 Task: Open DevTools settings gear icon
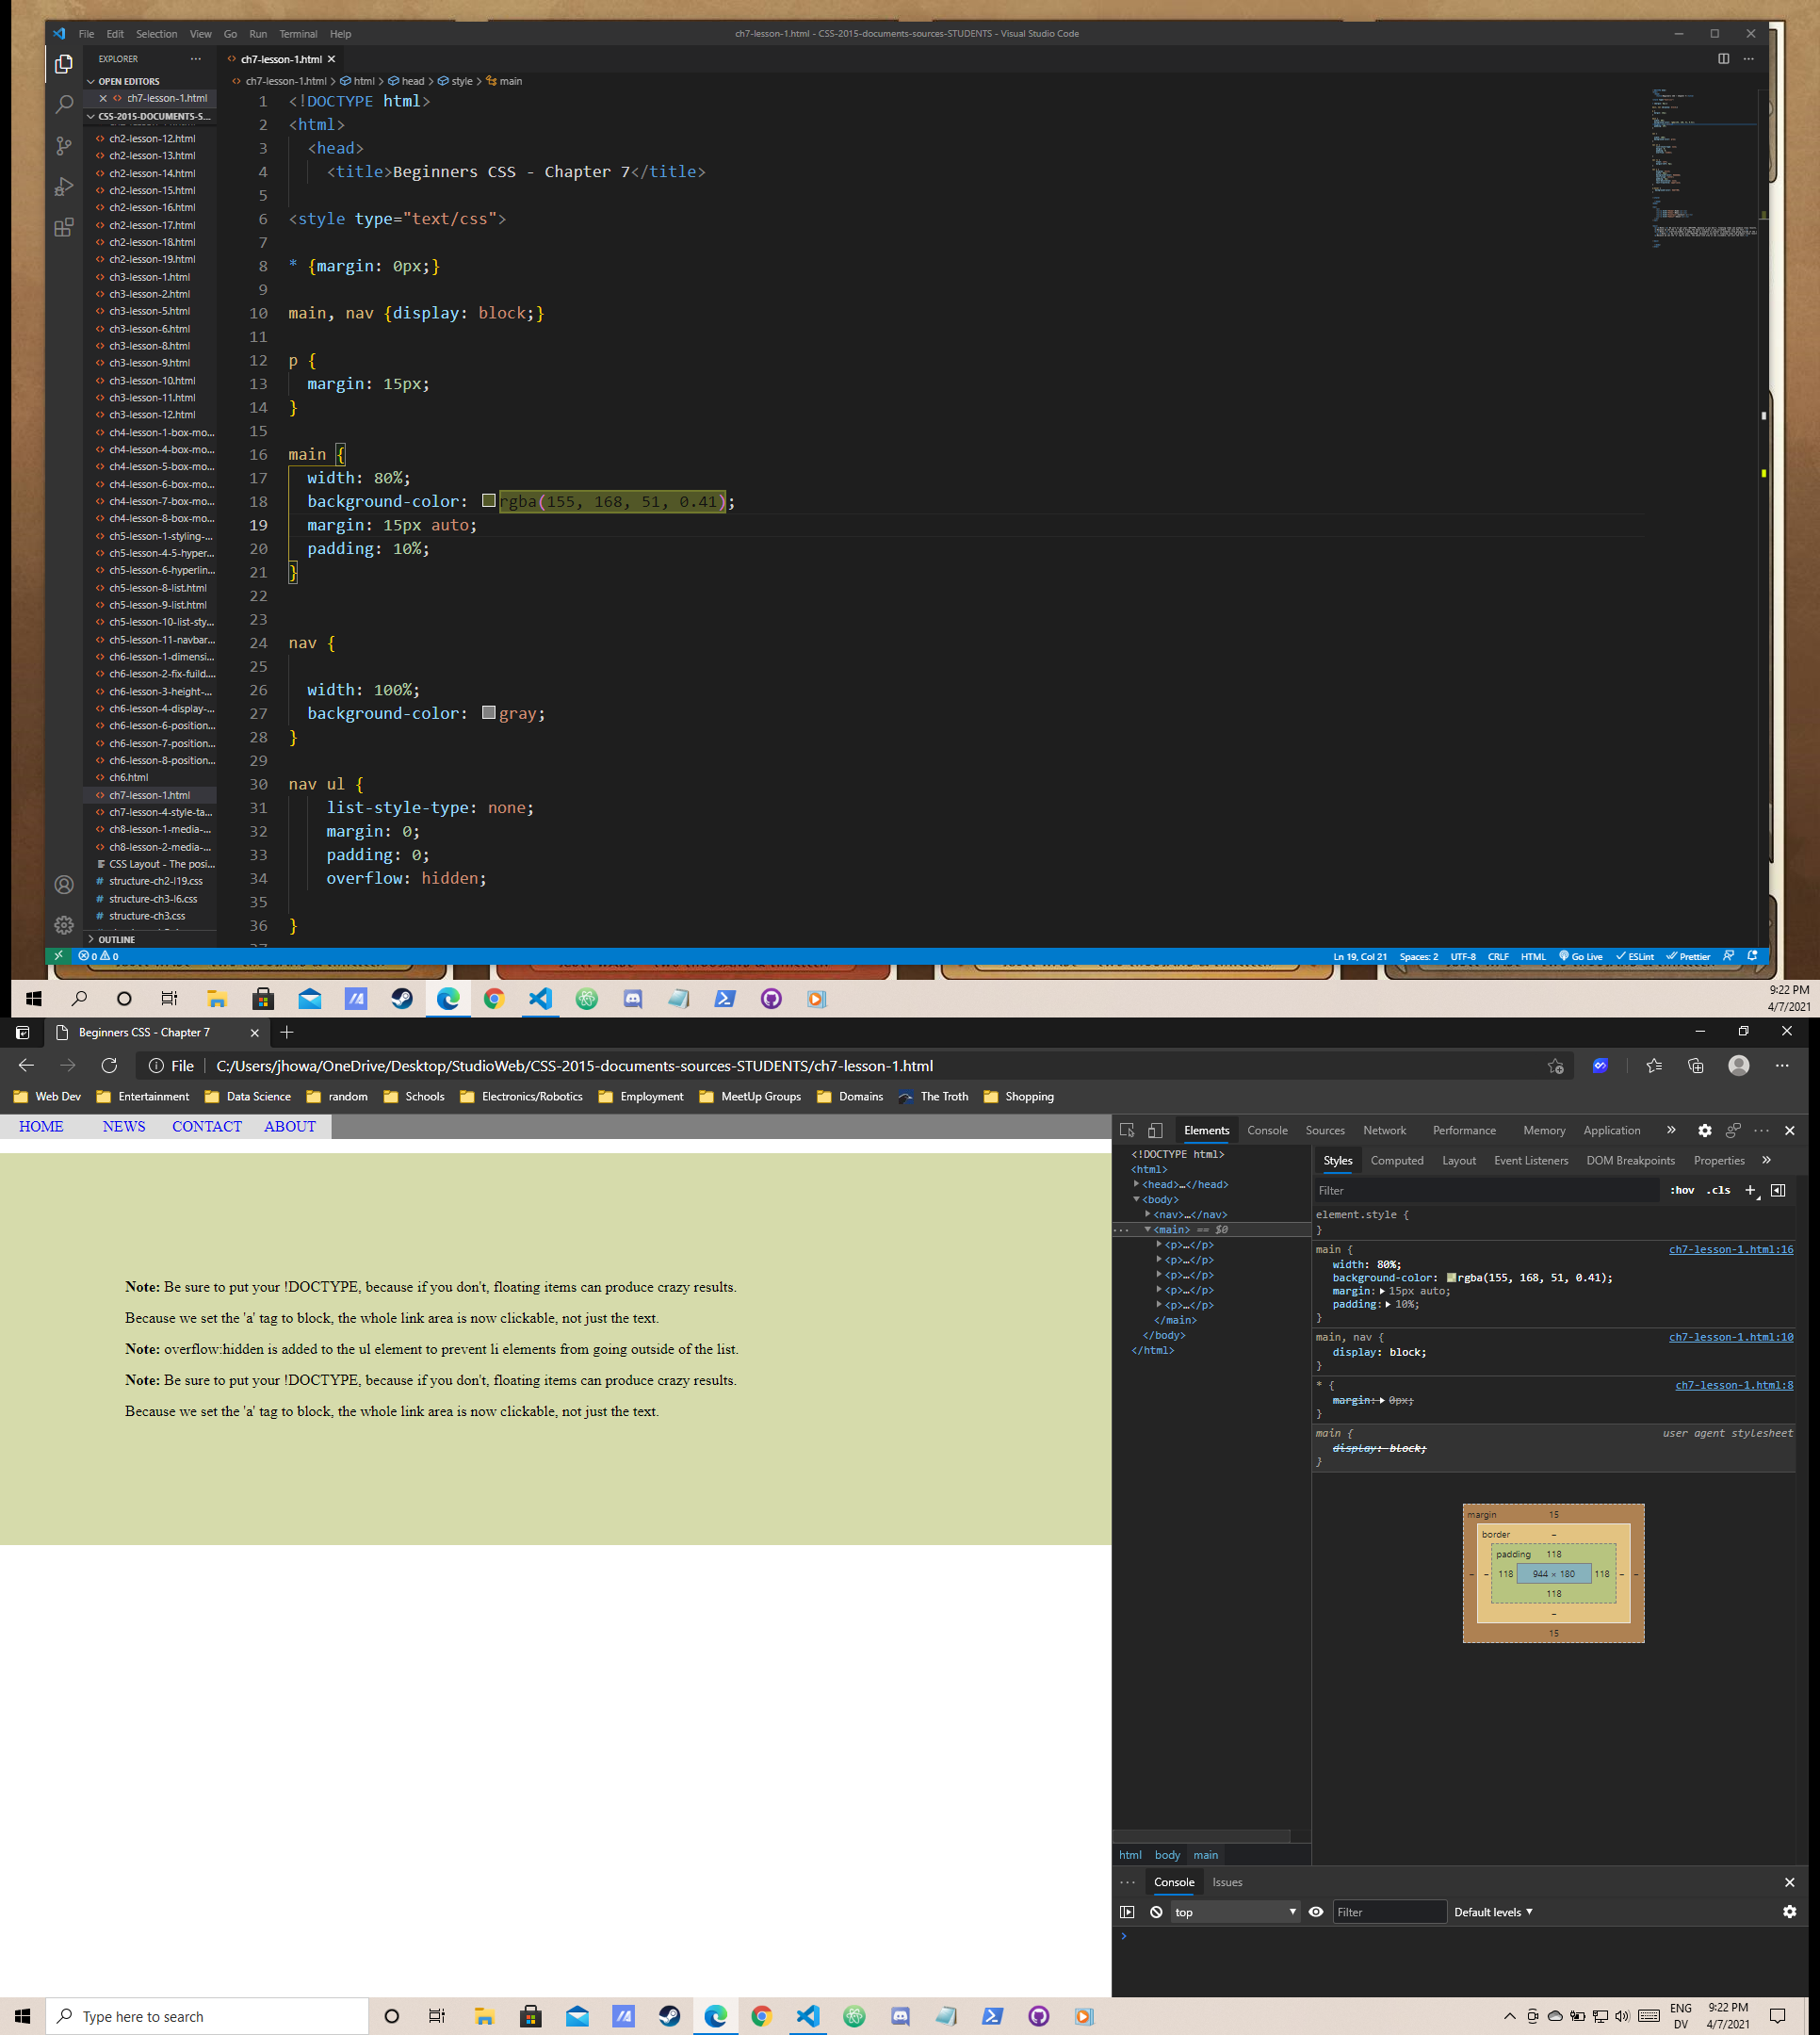(1704, 1130)
